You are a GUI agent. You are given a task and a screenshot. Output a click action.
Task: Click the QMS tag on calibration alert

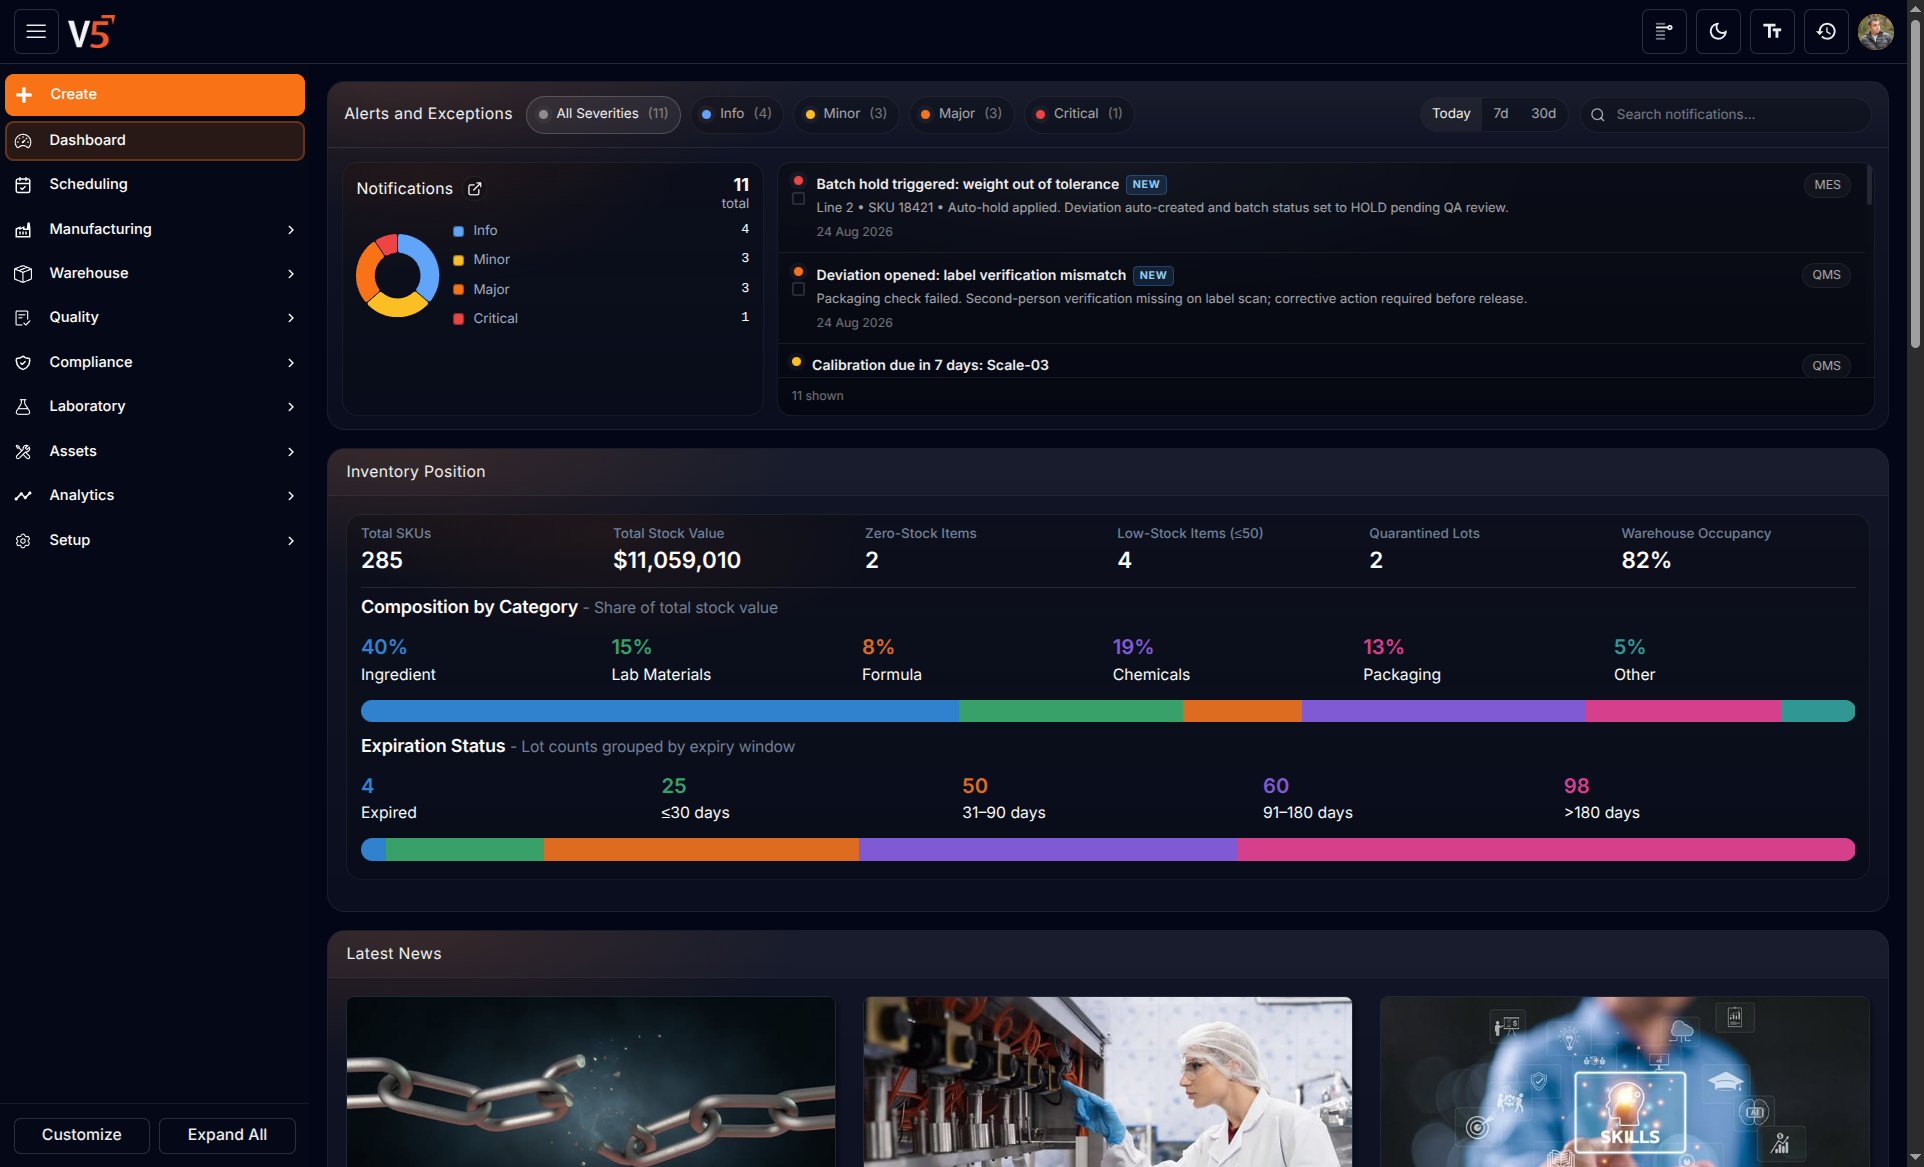tap(1826, 366)
